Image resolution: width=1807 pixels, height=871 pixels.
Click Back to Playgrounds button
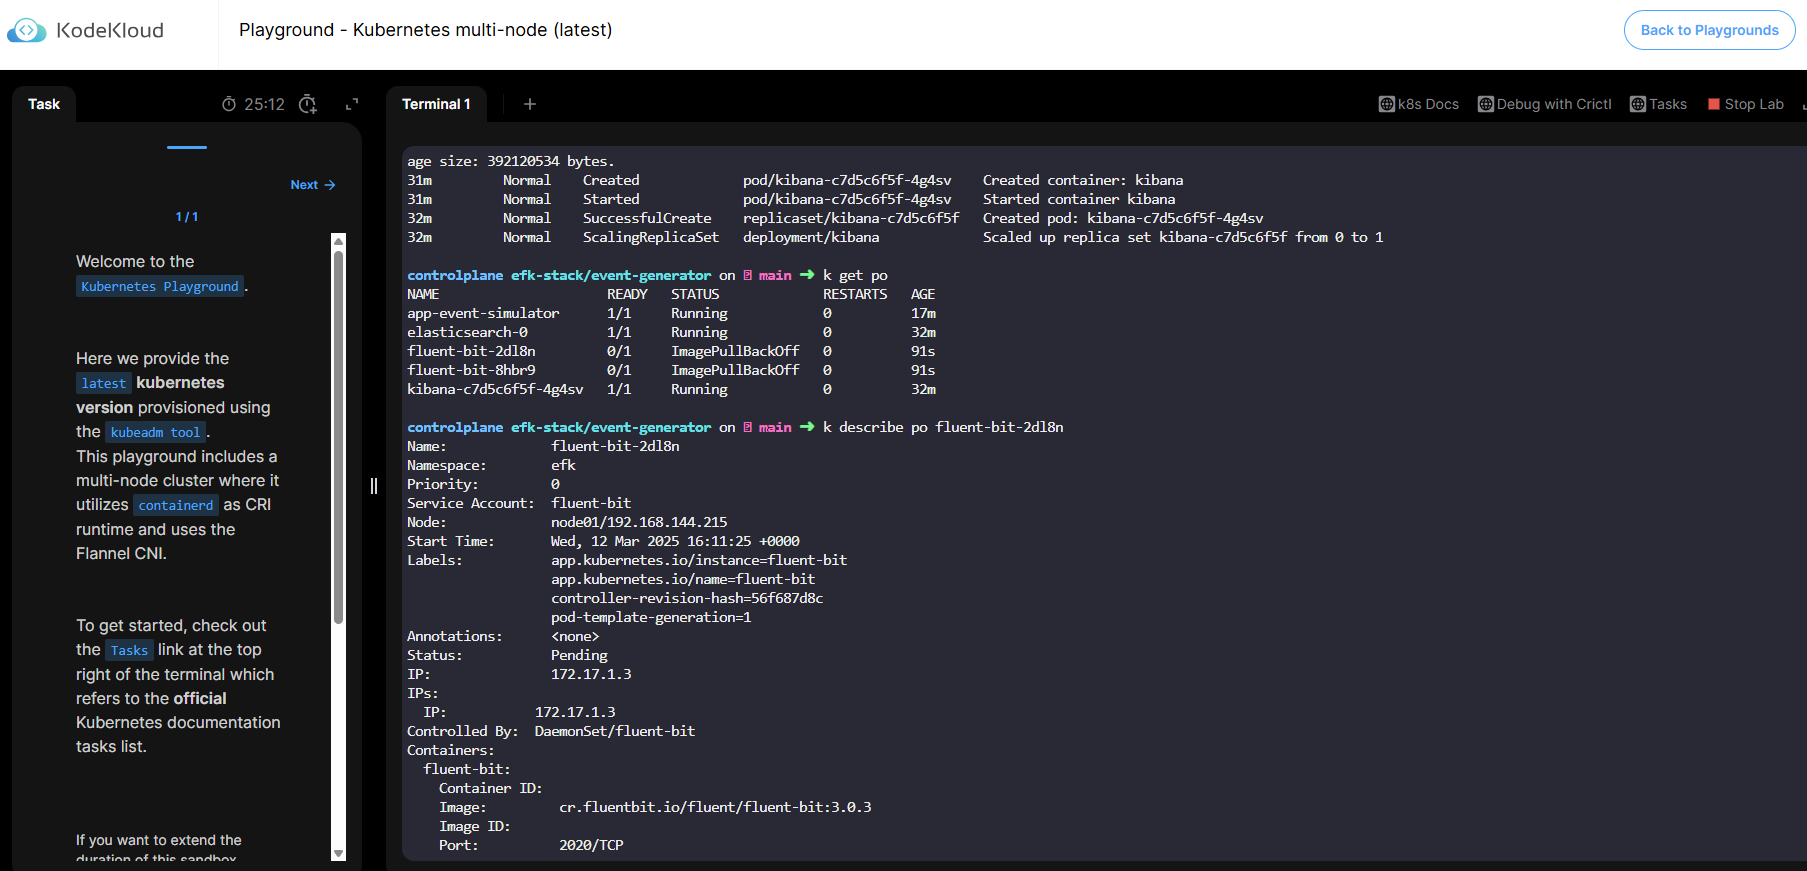[1709, 30]
